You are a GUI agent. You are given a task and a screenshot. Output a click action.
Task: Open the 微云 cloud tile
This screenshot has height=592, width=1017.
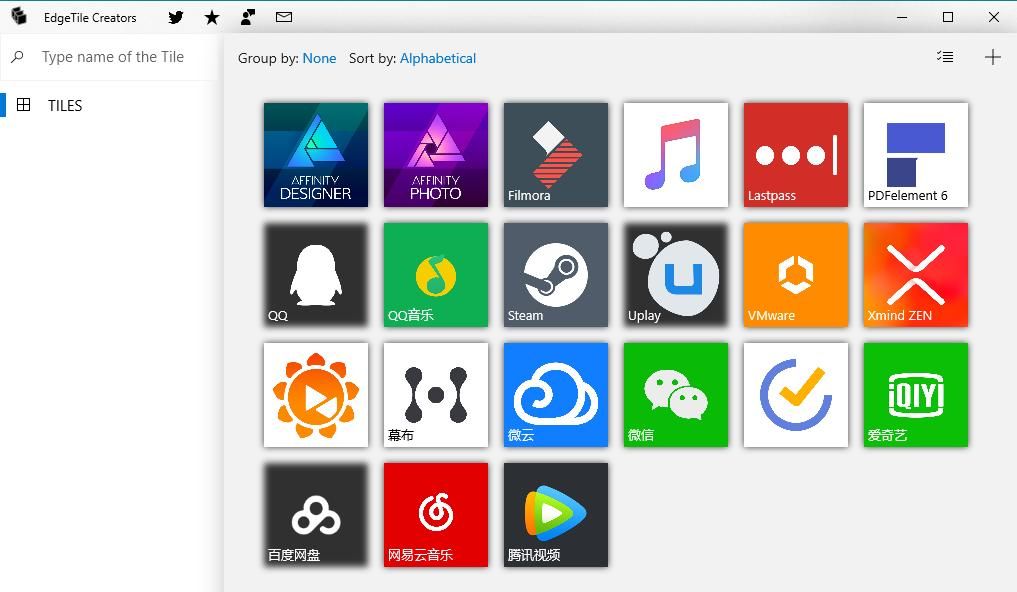(556, 395)
